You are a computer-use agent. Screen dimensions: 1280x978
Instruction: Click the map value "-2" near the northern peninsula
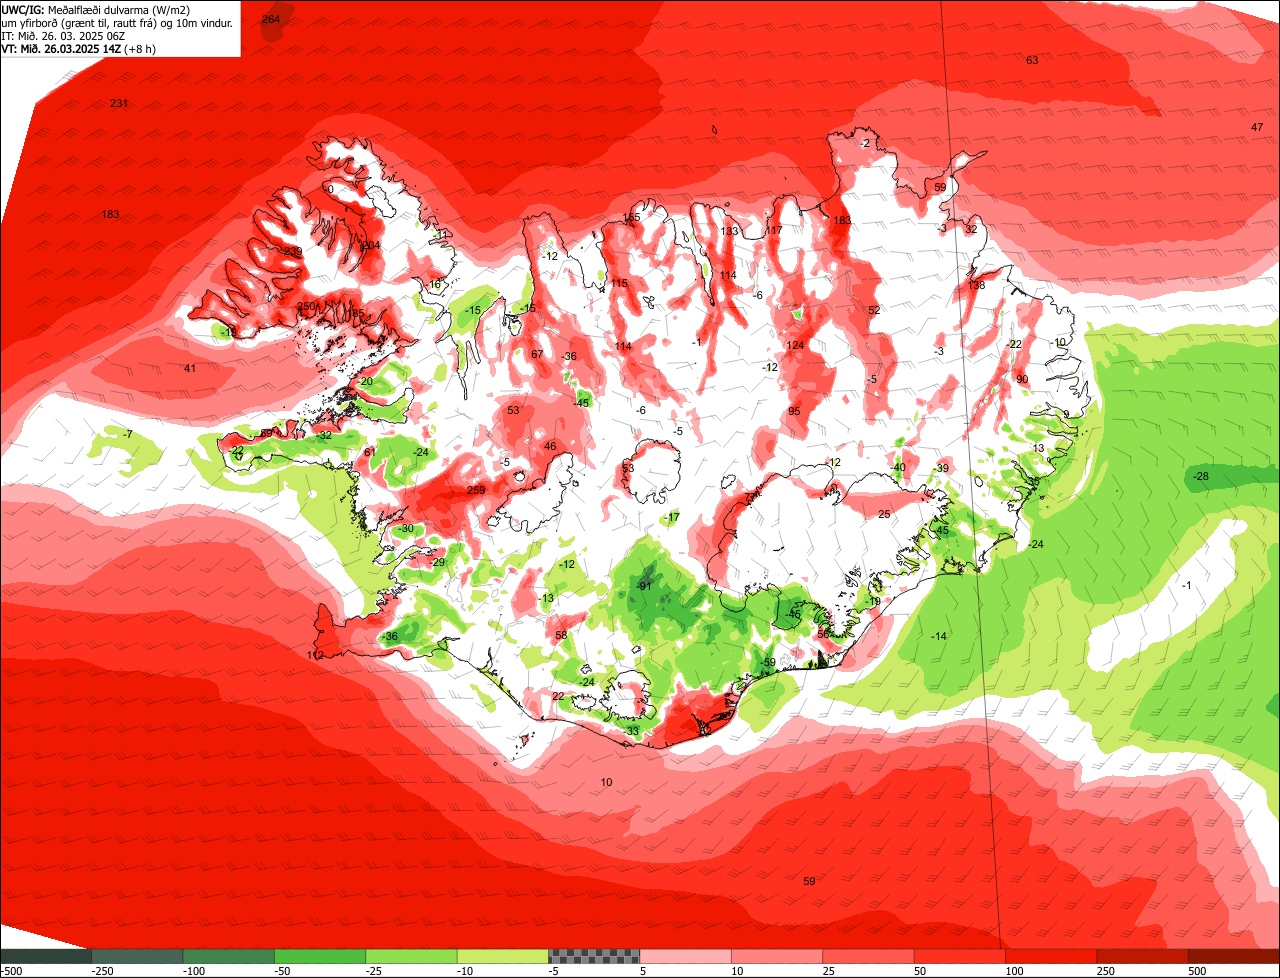click(x=864, y=144)
